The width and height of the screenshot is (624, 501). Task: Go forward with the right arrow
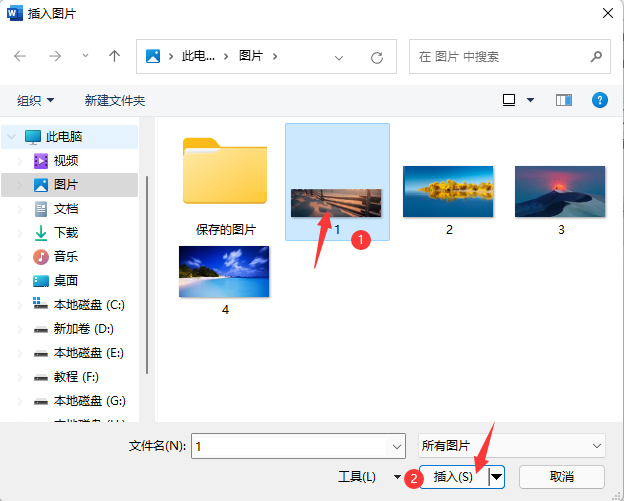(x=55, y=56)
